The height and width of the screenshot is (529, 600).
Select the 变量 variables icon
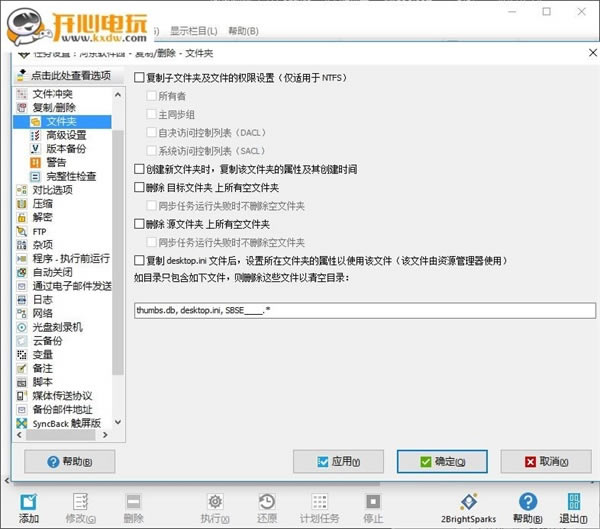click(x=22, y=354)
